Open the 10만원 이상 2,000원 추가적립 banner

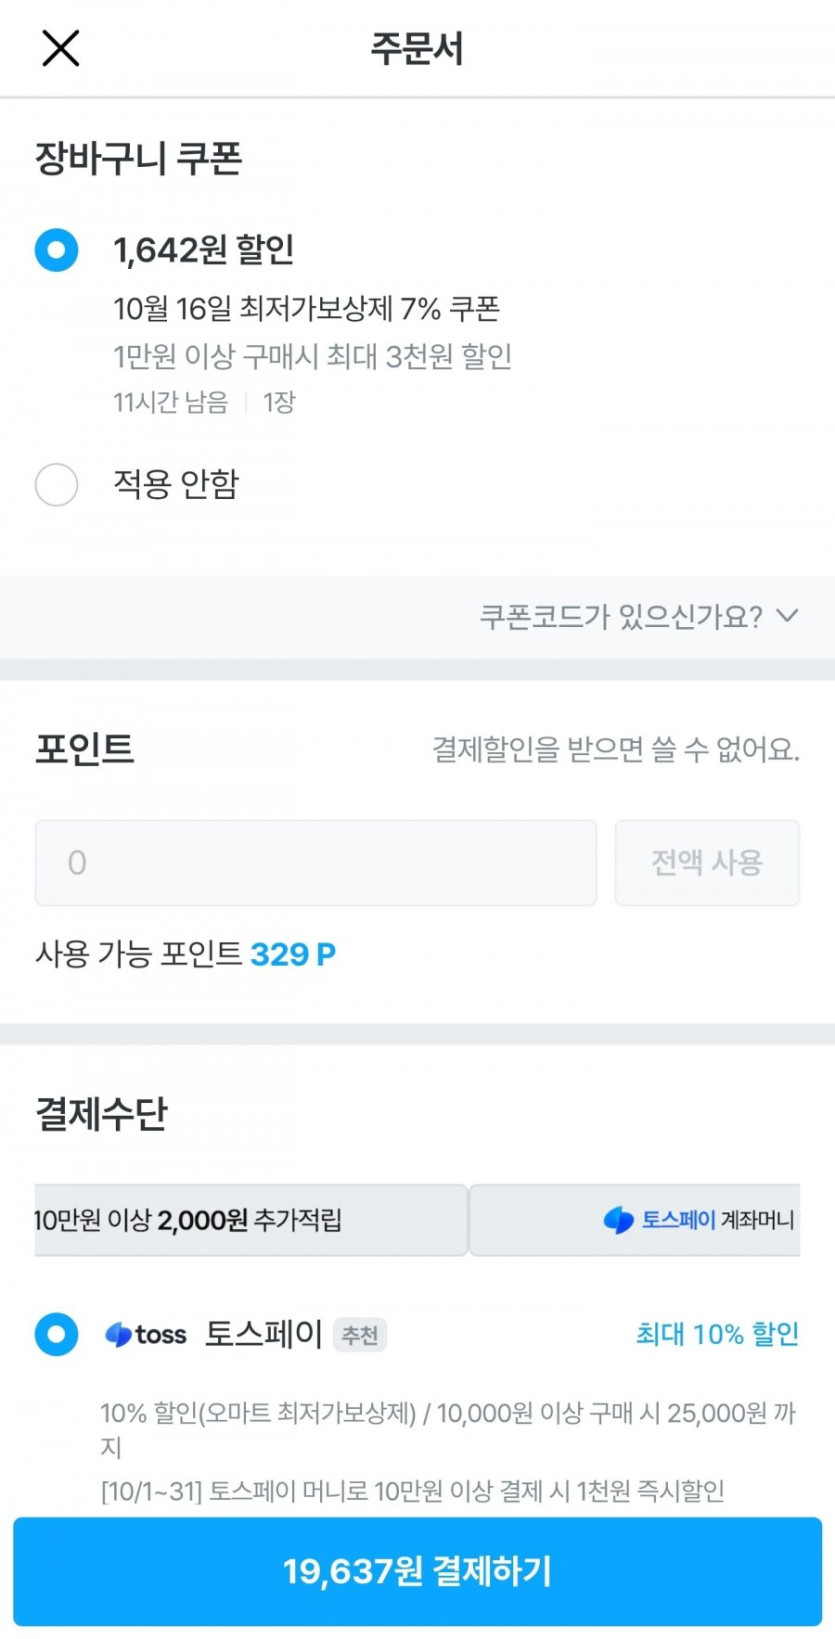250,1220
